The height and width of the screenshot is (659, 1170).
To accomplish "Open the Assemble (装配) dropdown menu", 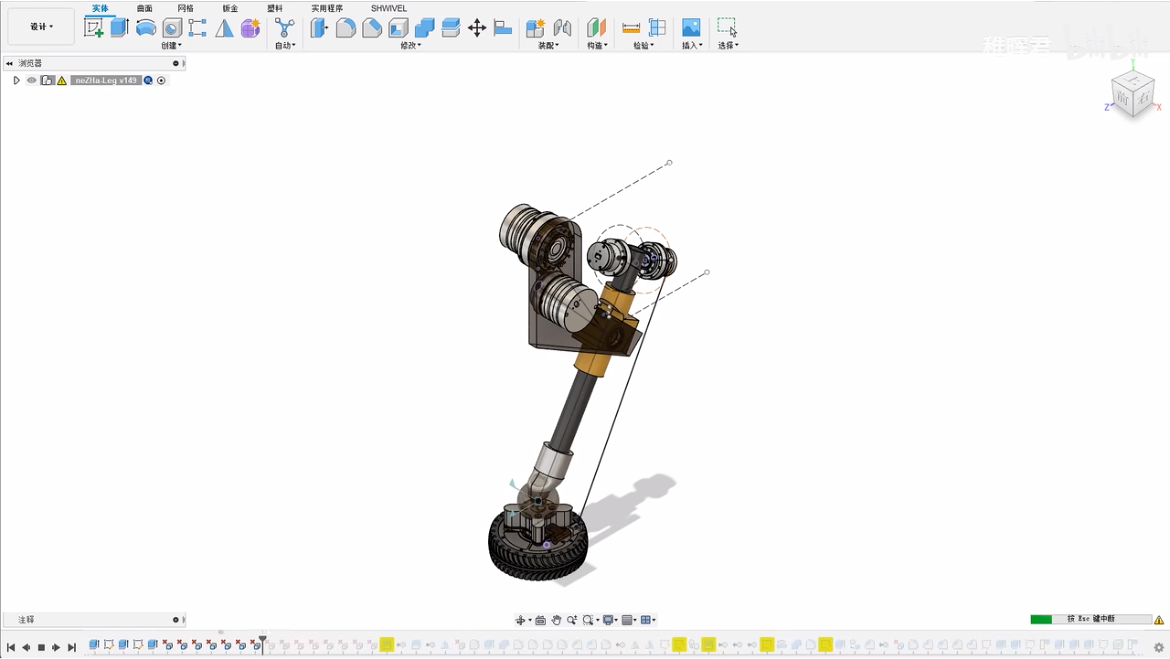I will coord(548,46).
